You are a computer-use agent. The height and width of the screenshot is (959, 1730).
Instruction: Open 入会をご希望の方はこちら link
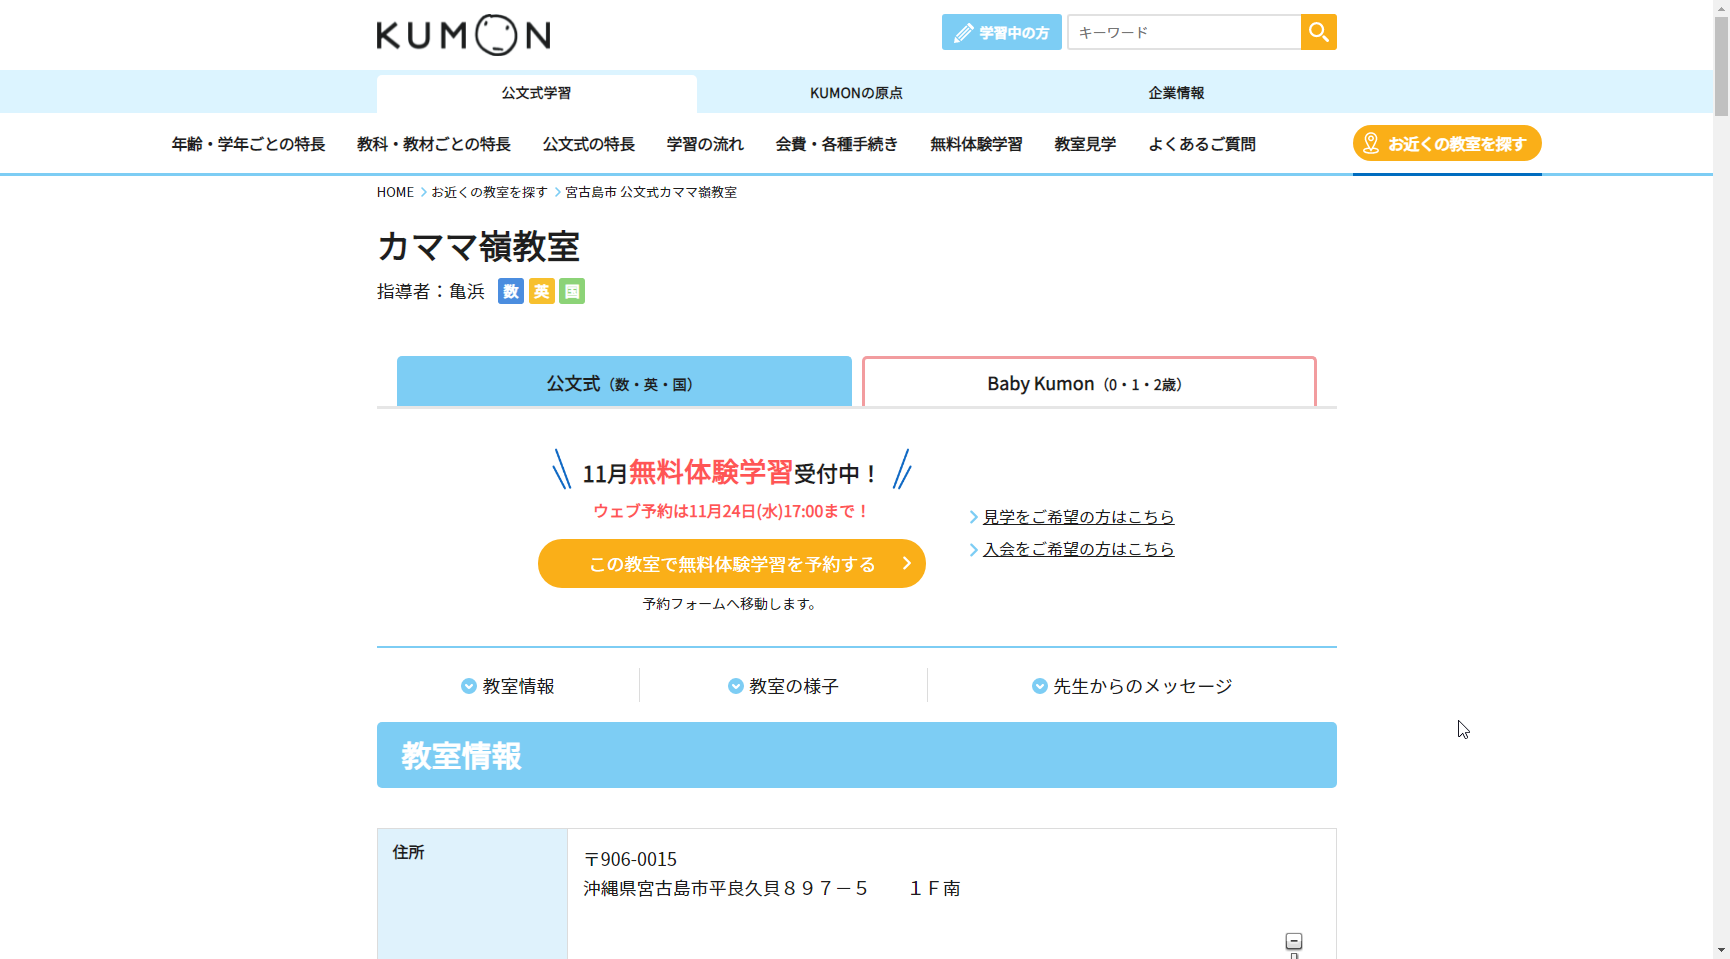1078,549
